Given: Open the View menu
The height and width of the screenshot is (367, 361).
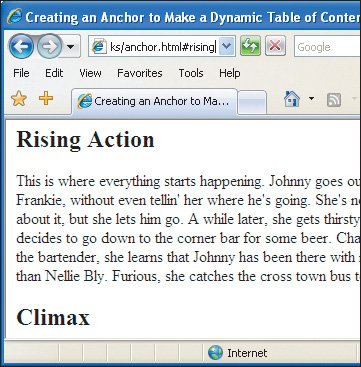Looking at the screenshot, I should click(90, 73).
